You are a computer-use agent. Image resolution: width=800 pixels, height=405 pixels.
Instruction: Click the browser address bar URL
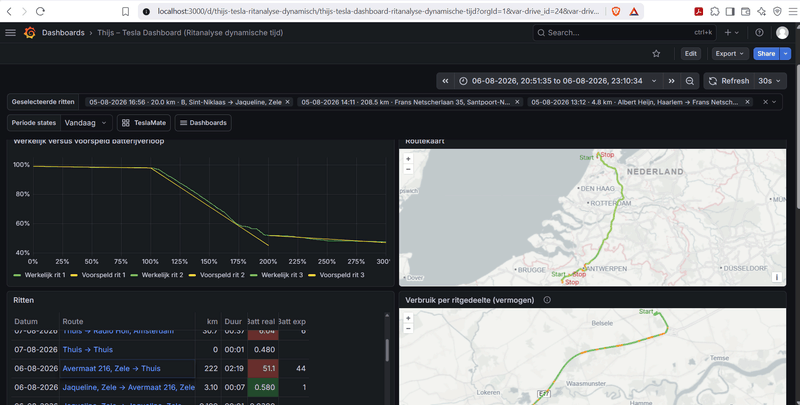(x=378, y=11)
